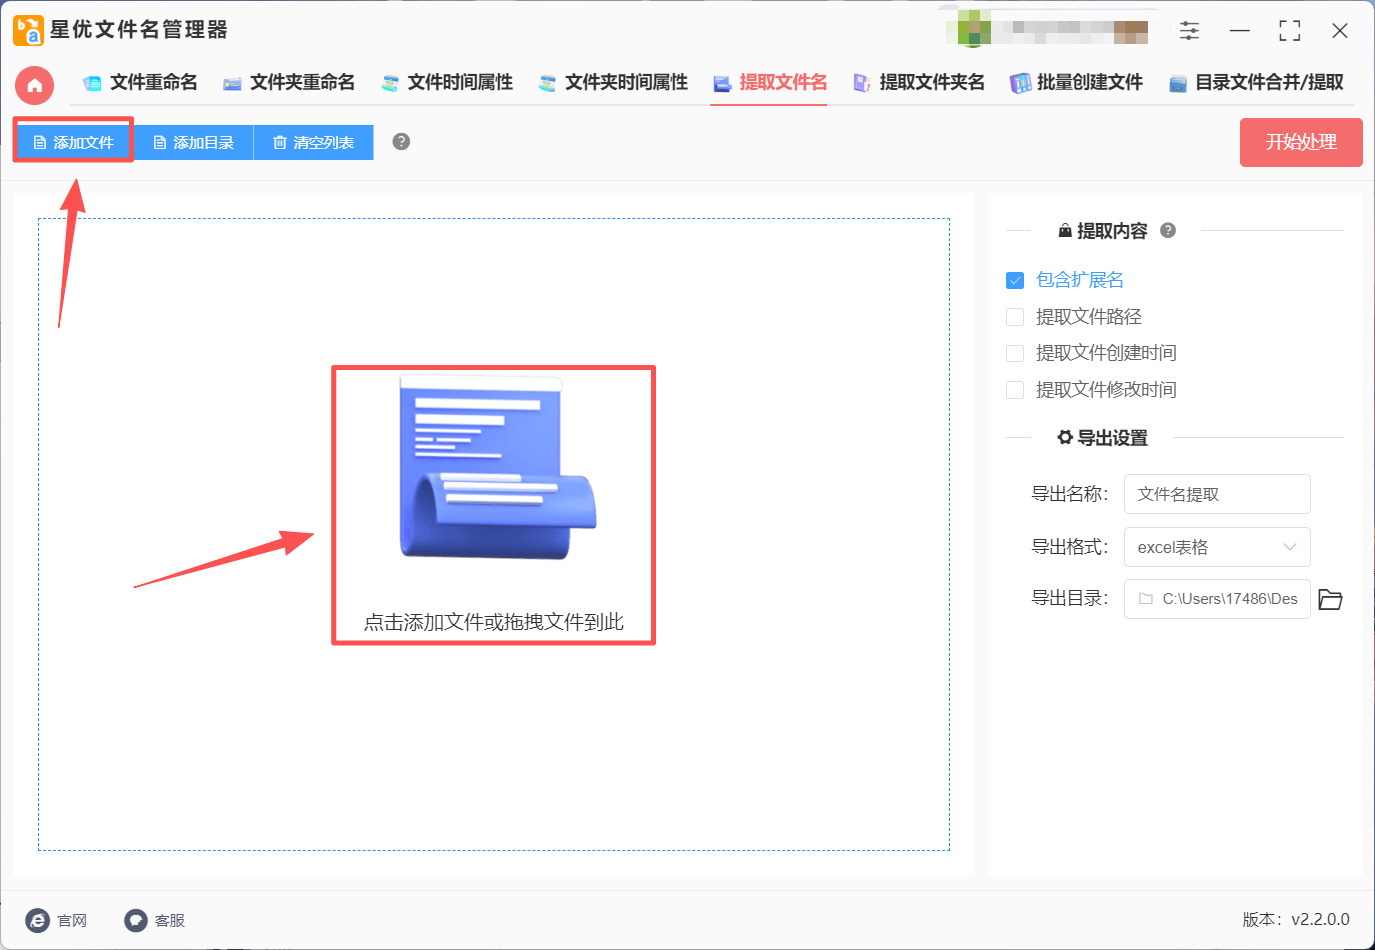Minimize the application window
1375x950 pixels.
[x=1240, y=30]
